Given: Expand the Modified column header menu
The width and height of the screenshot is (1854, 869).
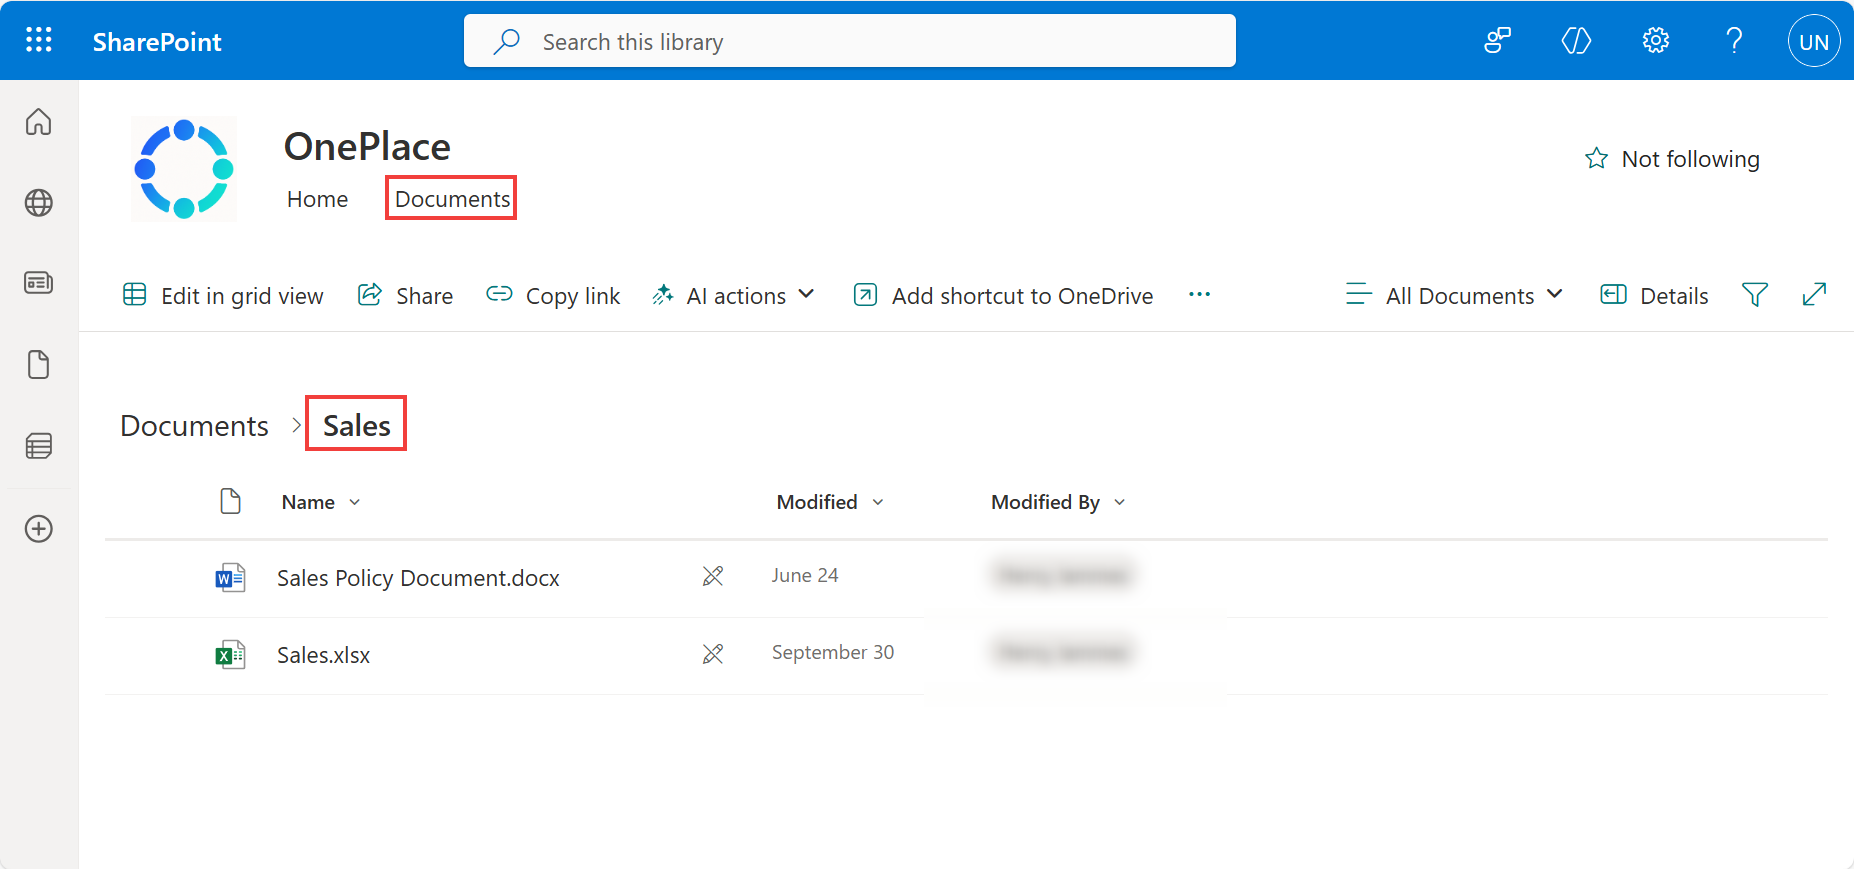Looking at the screenshot, I should click(x=830, y=502).
